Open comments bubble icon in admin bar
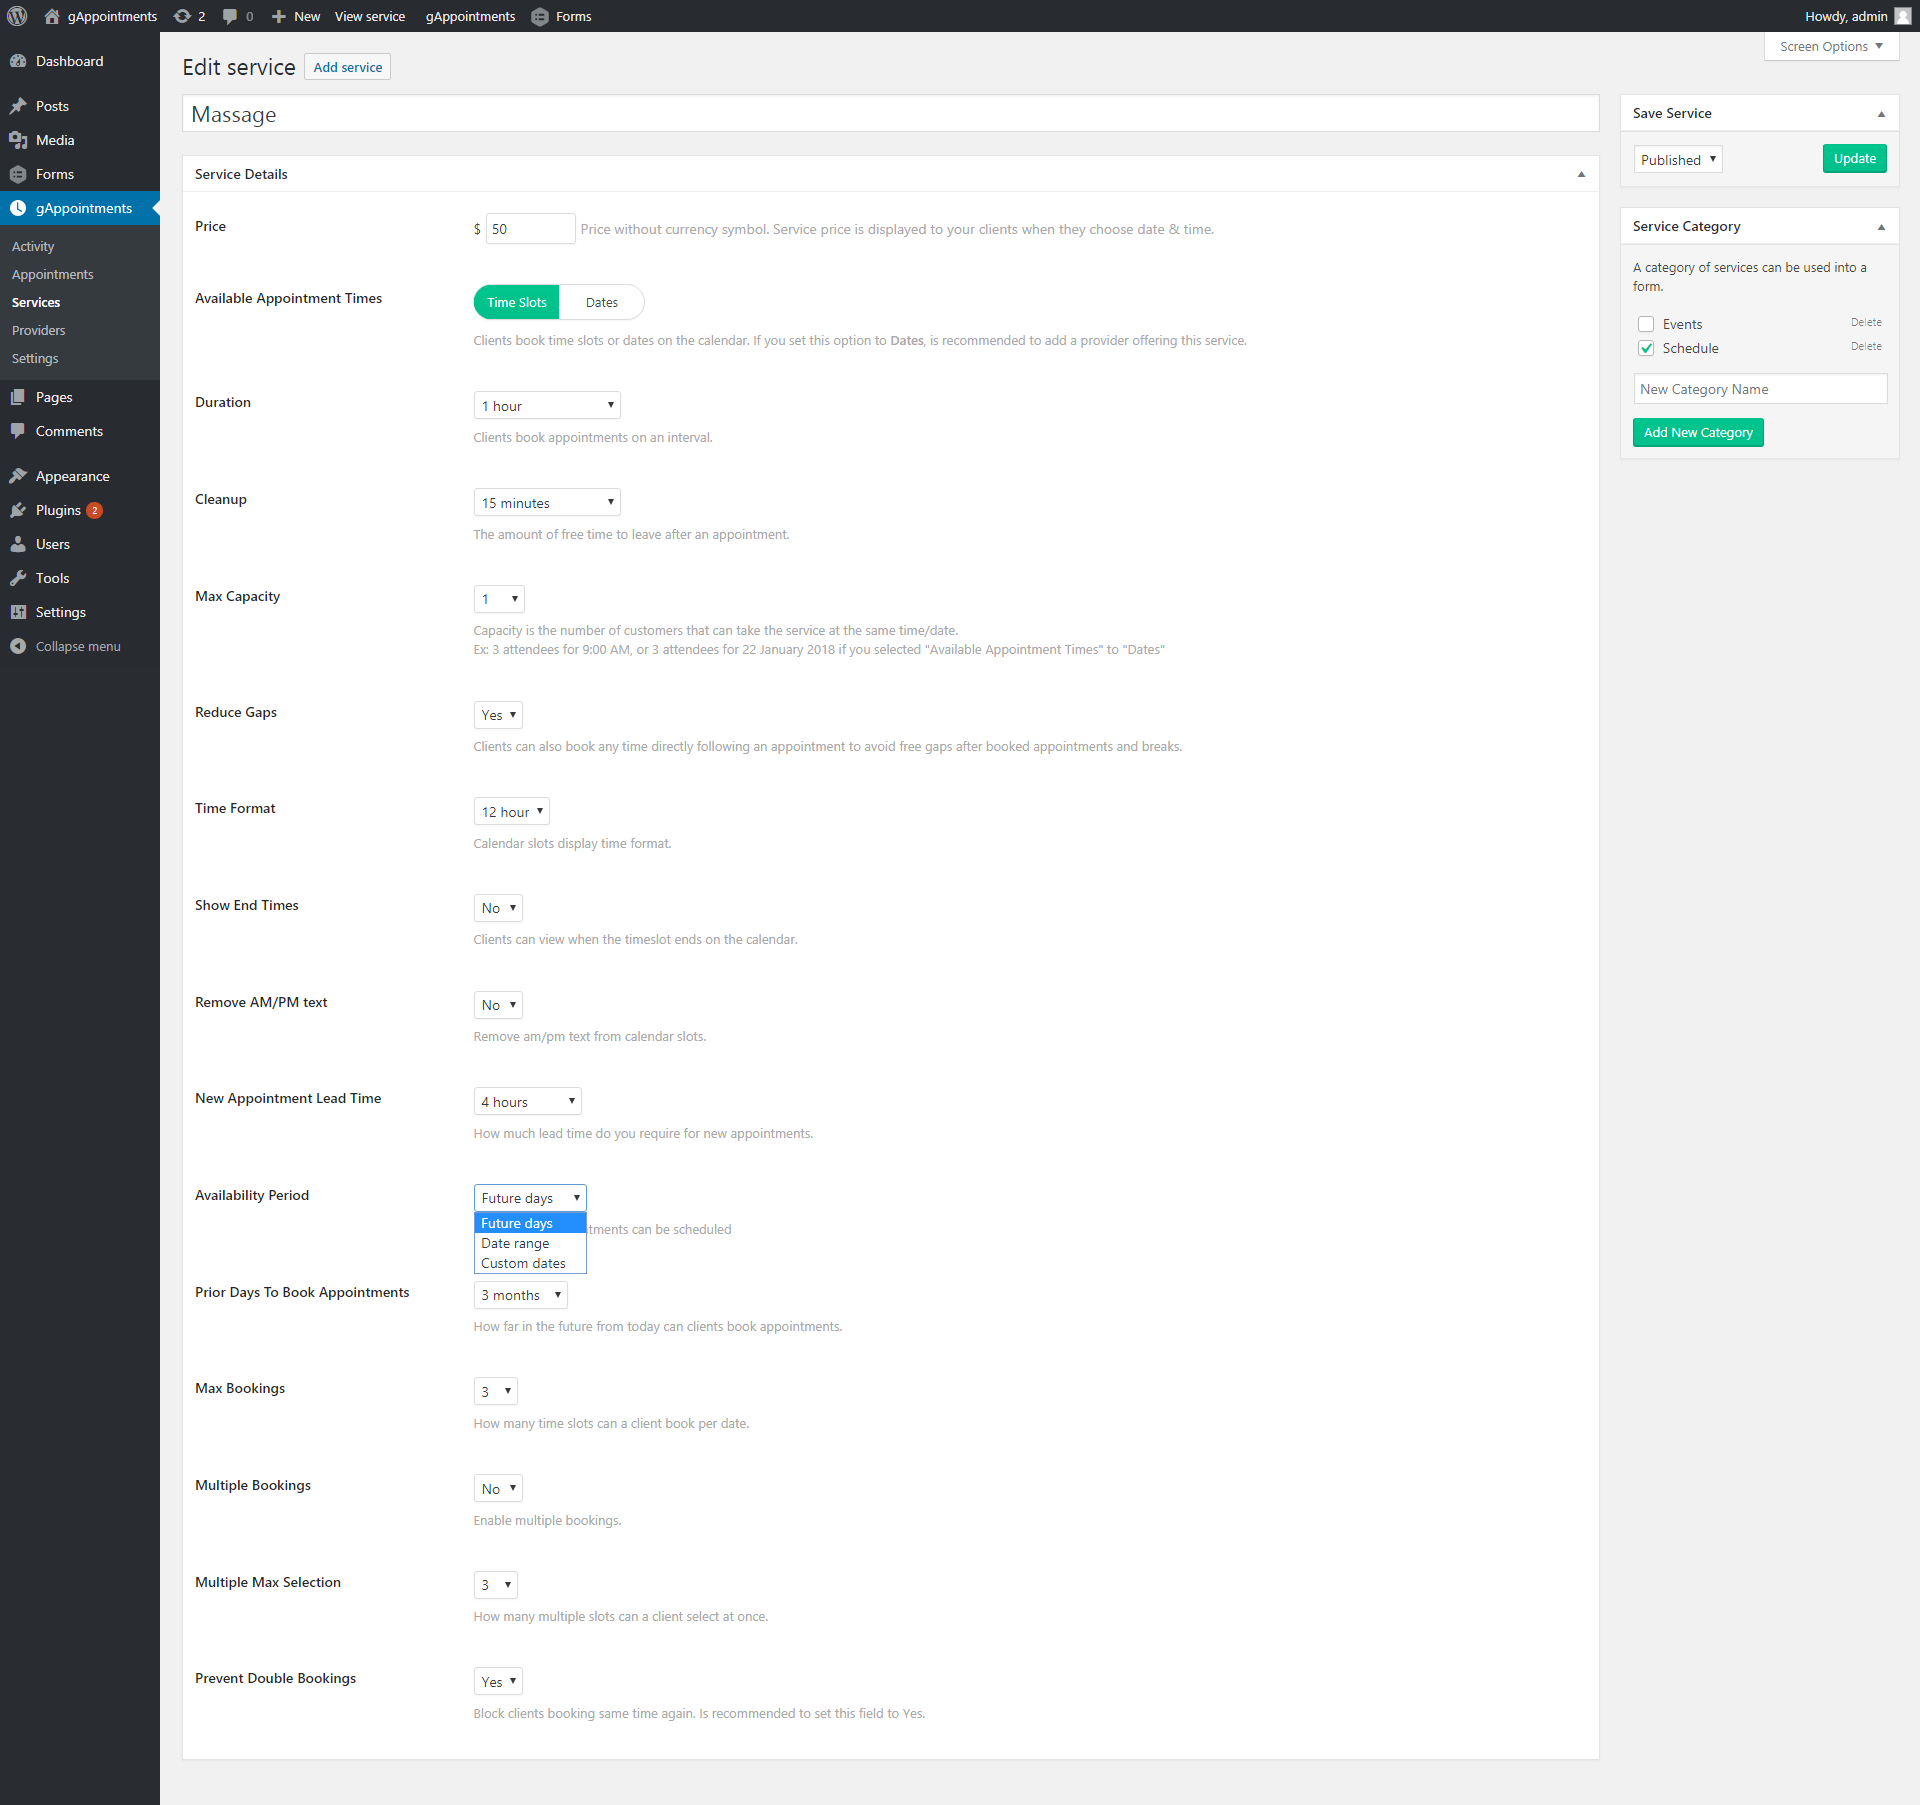The image size is (1920, 1805). 230,16
